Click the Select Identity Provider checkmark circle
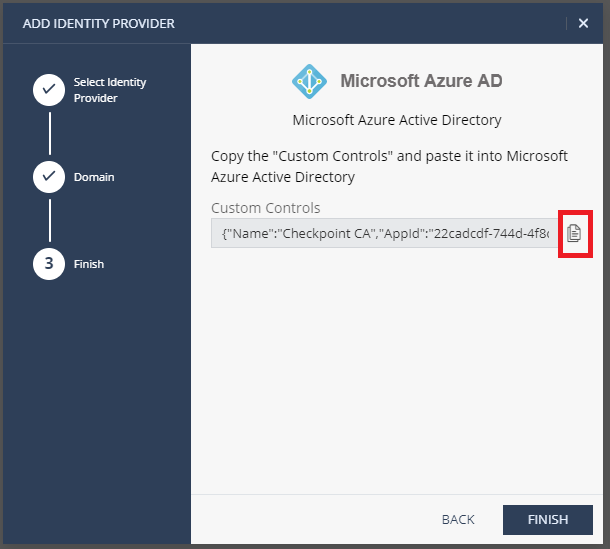 click(49, 90)
